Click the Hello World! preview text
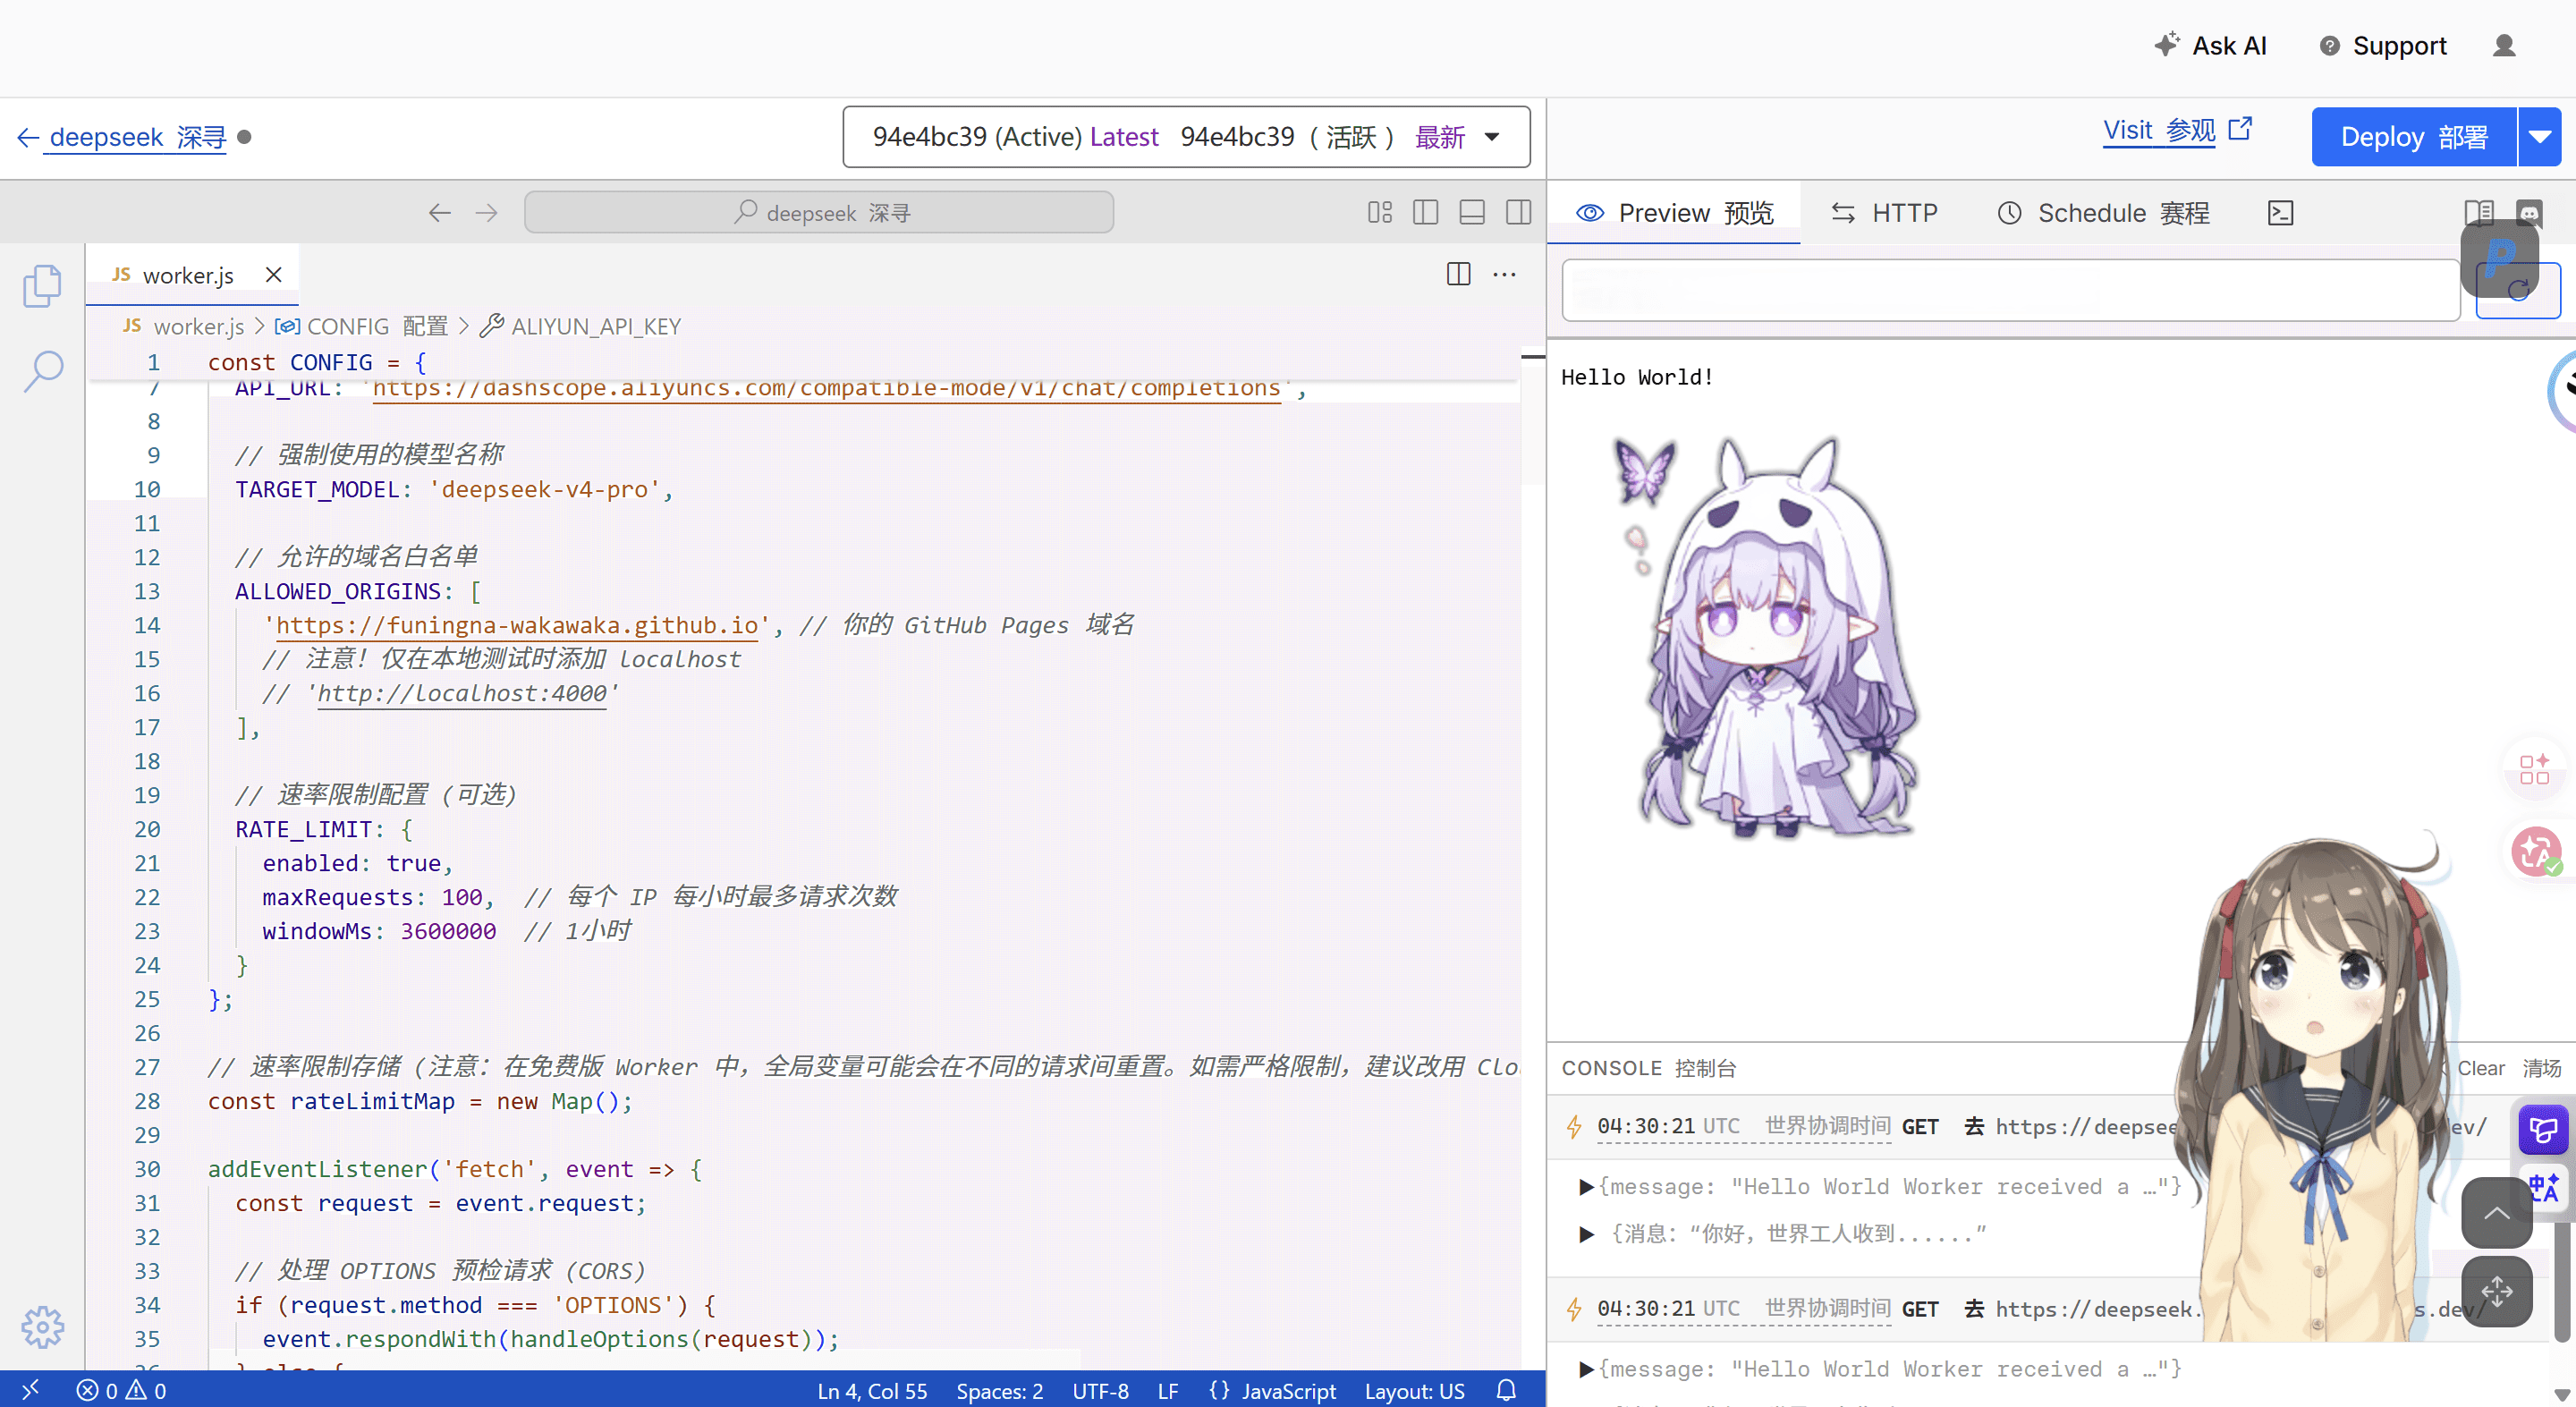The height and width of the screenshot is (1407, 2576). (1637, 378)
